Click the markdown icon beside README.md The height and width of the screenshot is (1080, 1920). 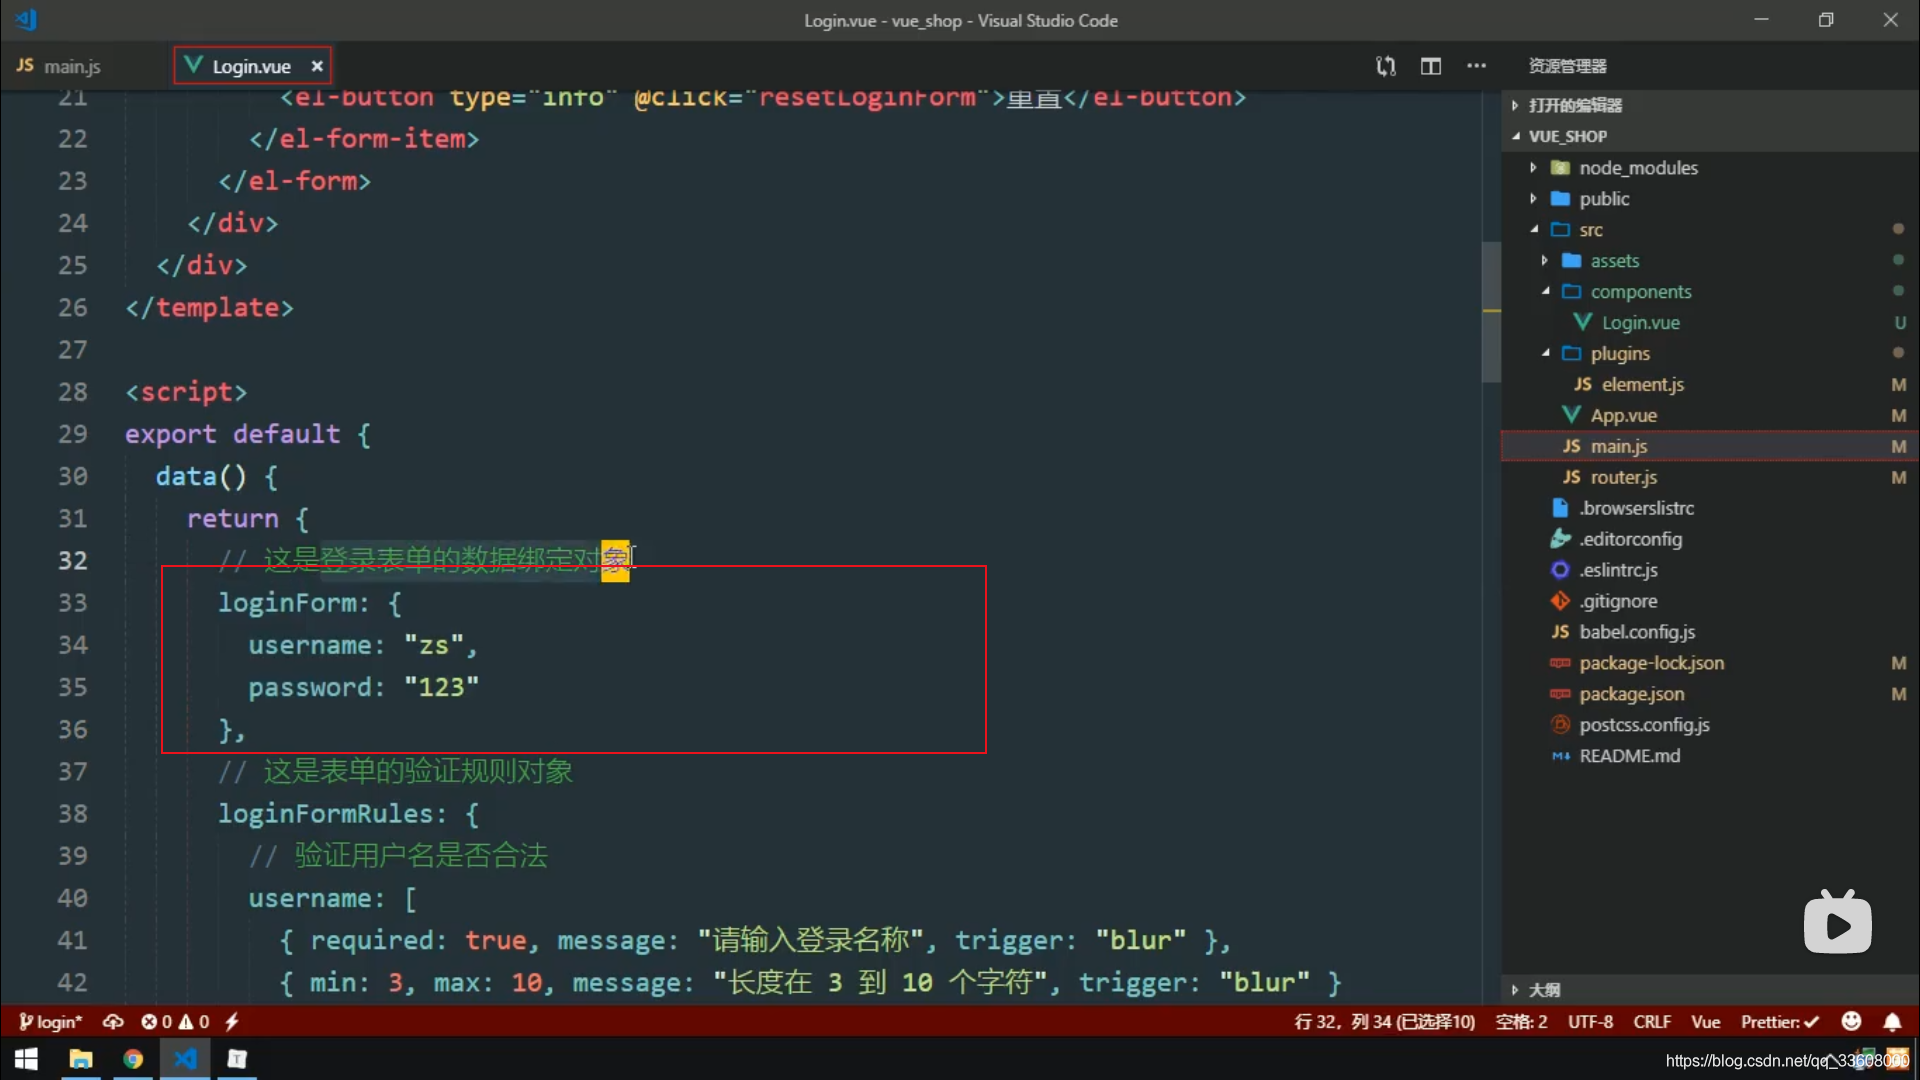click(1560, 757)
